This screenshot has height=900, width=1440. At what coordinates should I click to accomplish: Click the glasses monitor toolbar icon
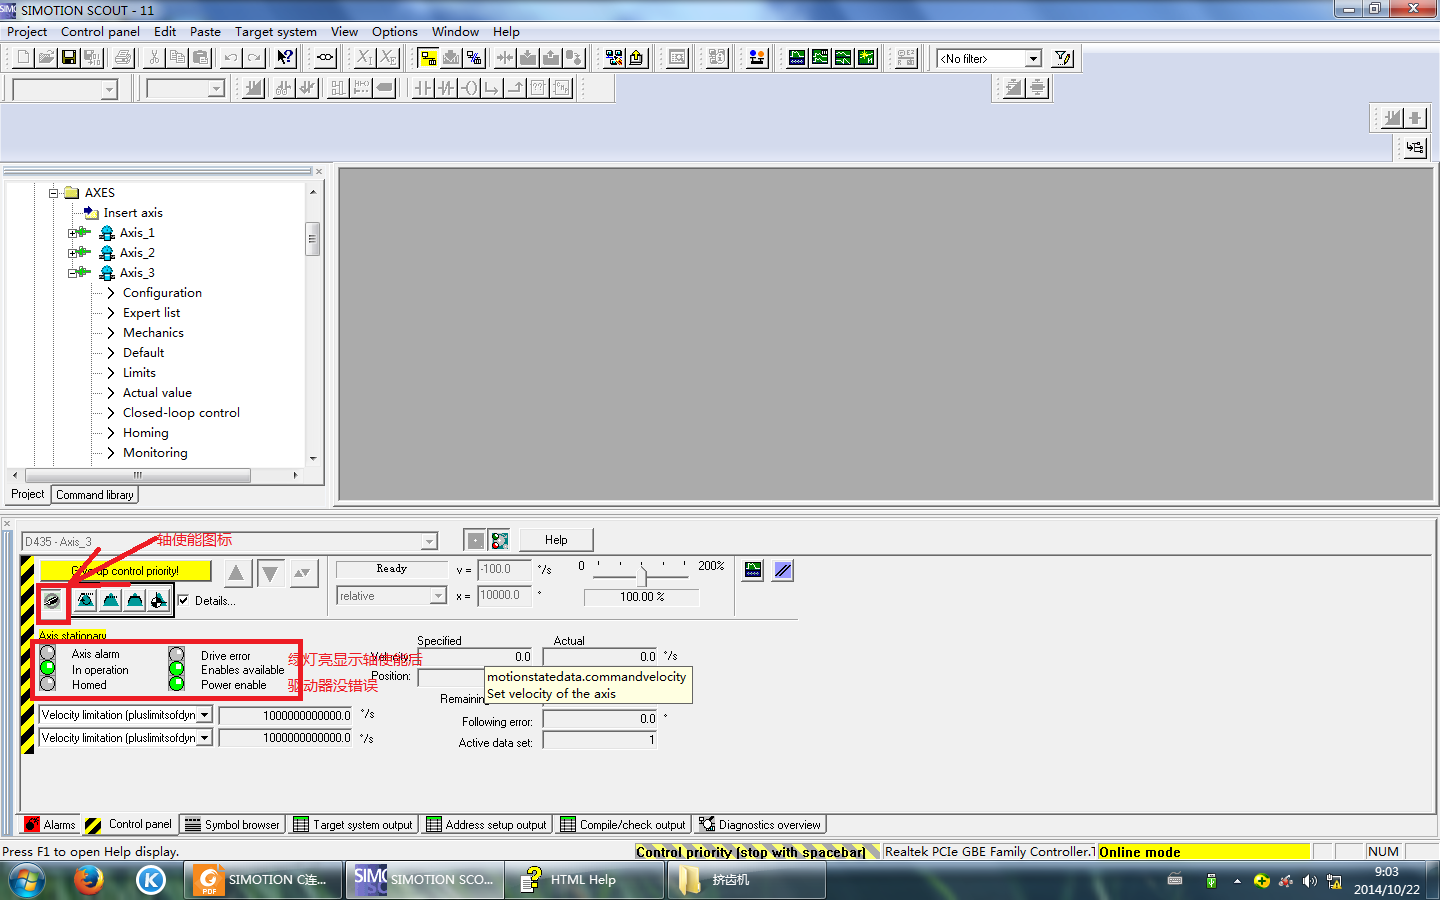325,58
